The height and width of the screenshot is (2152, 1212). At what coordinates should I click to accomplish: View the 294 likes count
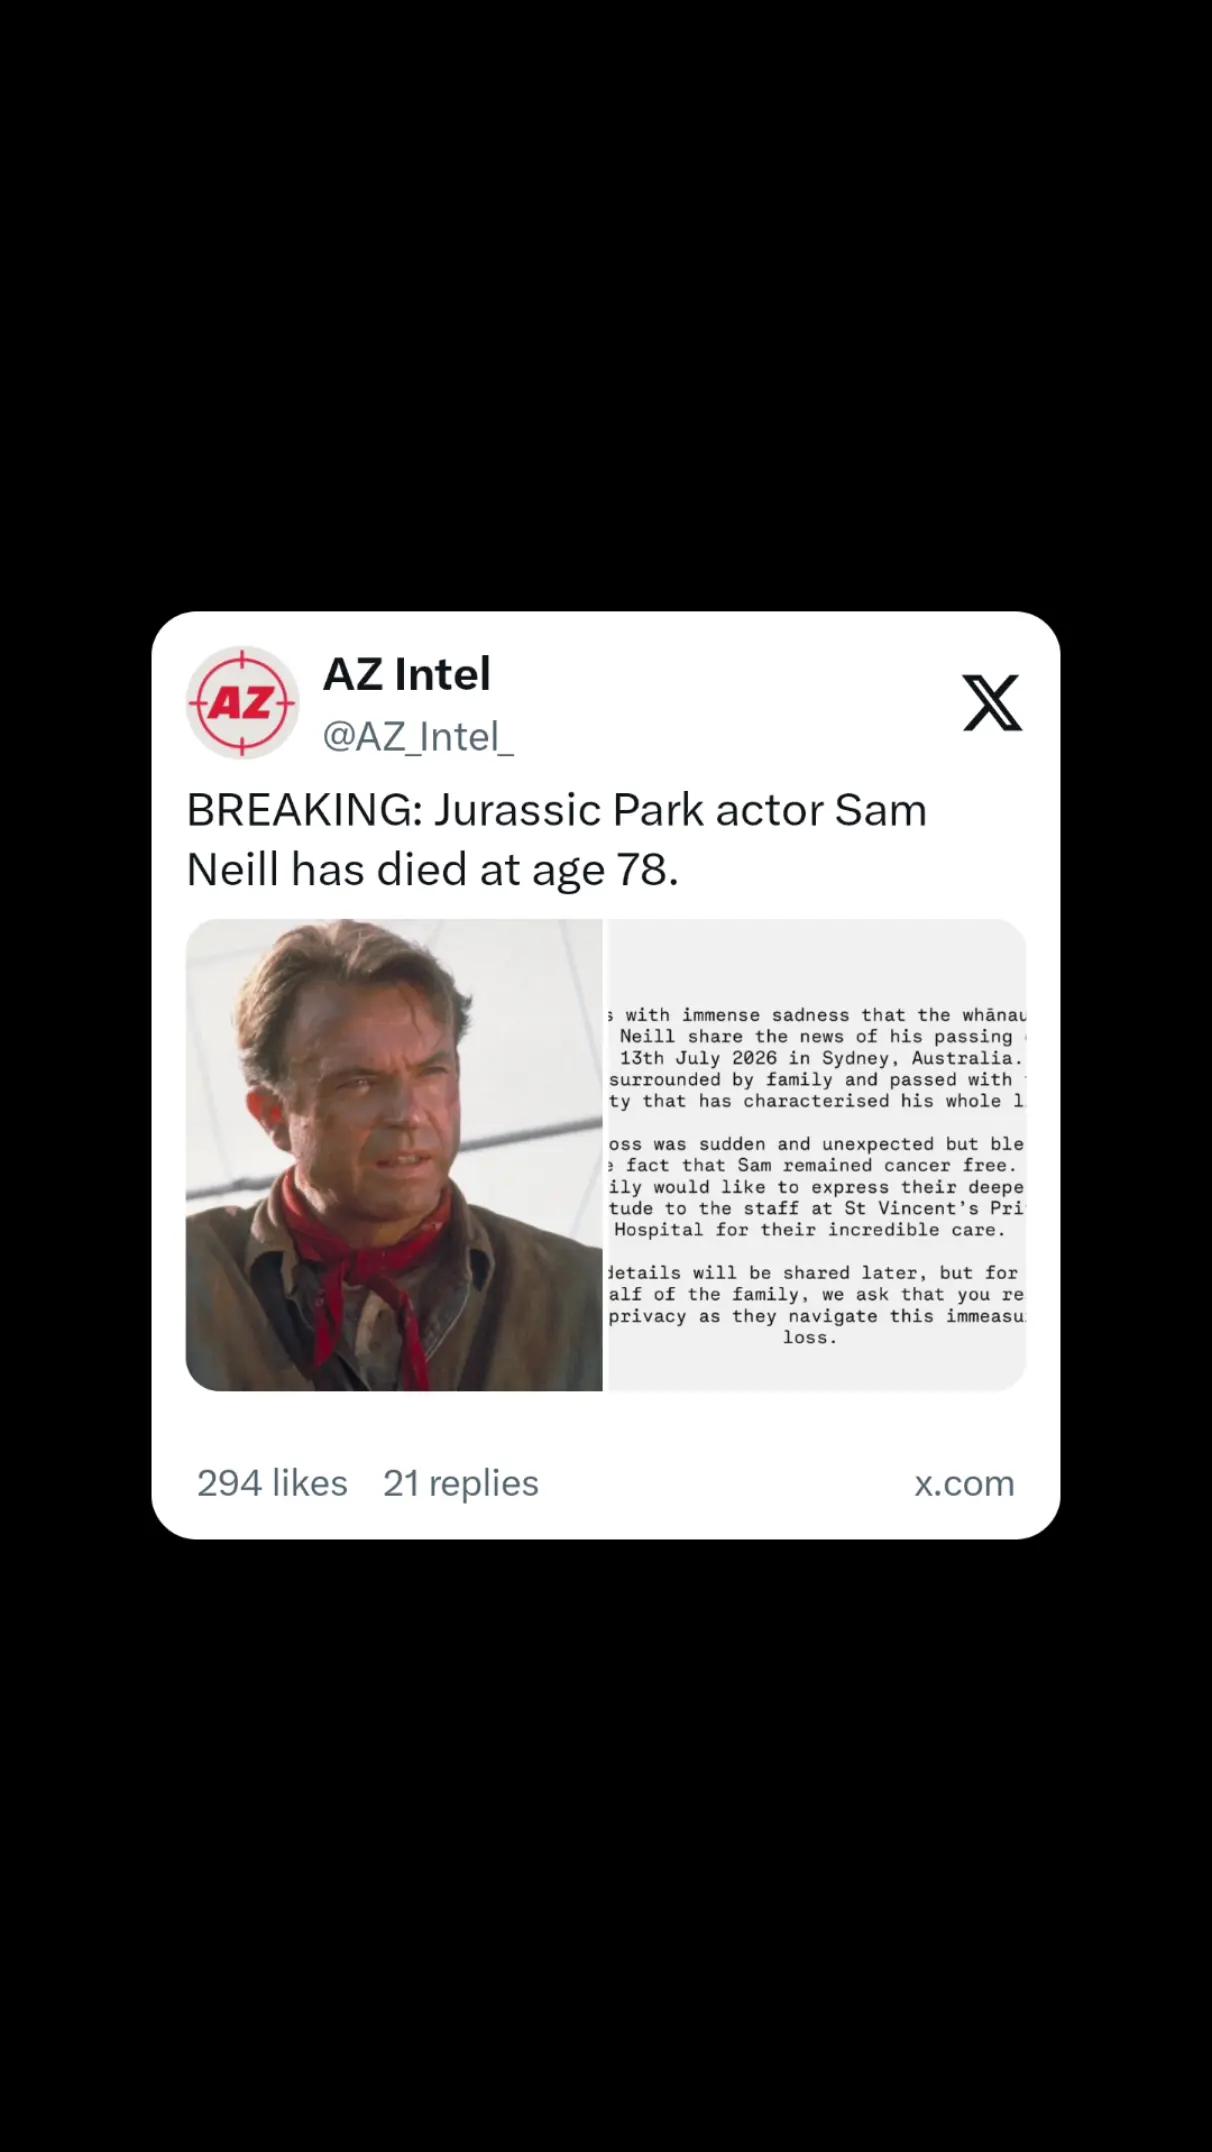[x=272, y=1483]
